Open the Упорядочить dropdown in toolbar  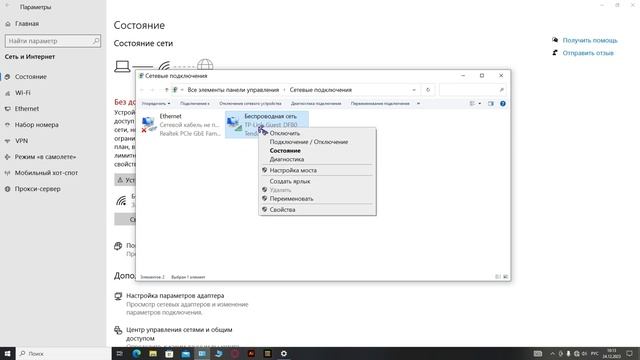[x=156, y=104]
